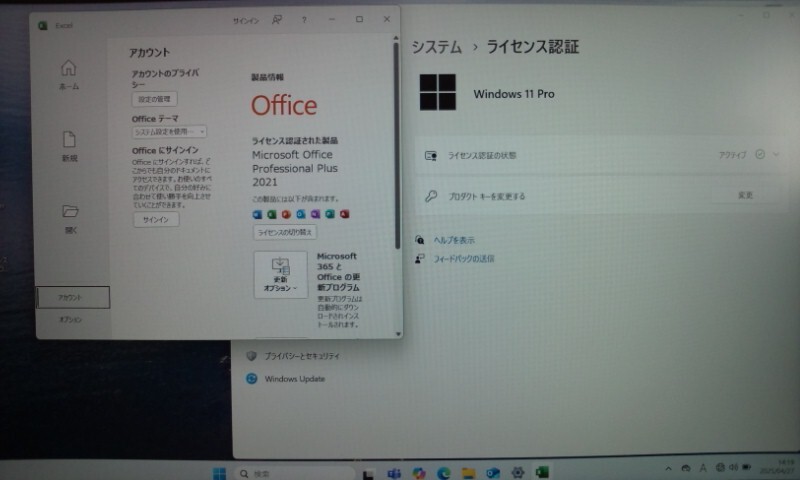Click the 設定の管理 privacy button

(155, 99)
